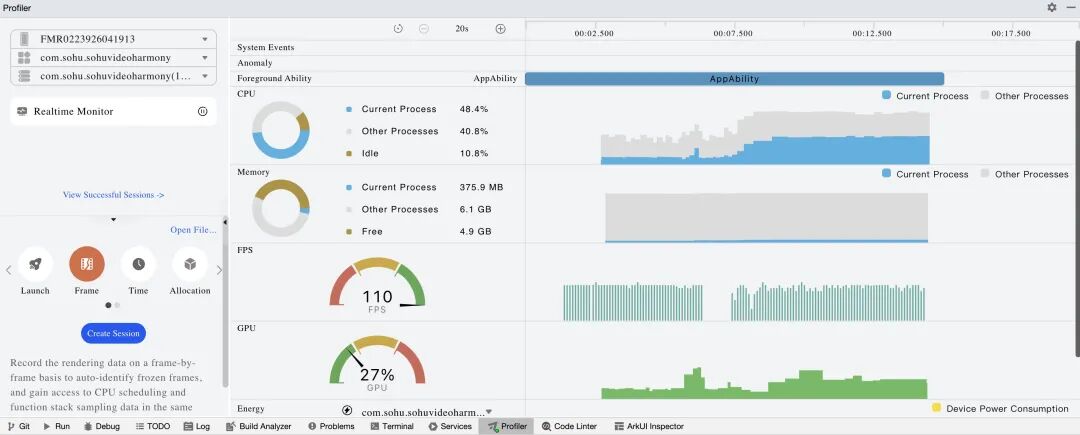Screen dimensions: 1080x435
Task: Minimize the Profiler panel
Action: (1071, 8)
